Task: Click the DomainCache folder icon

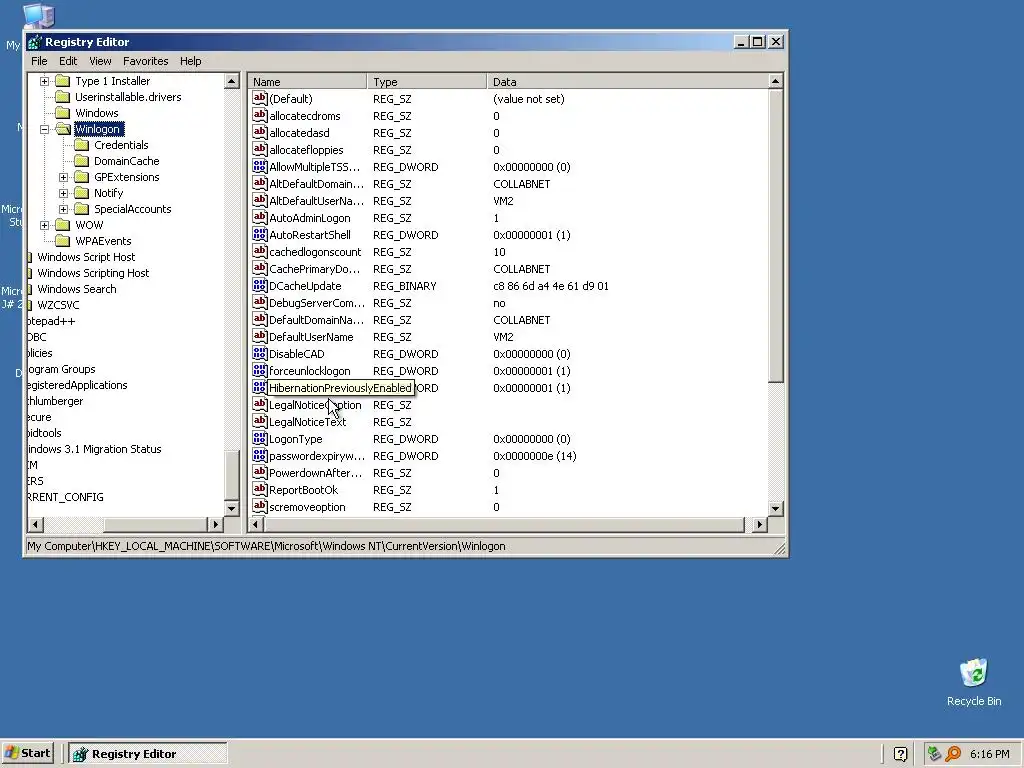Action: (82, 161)
